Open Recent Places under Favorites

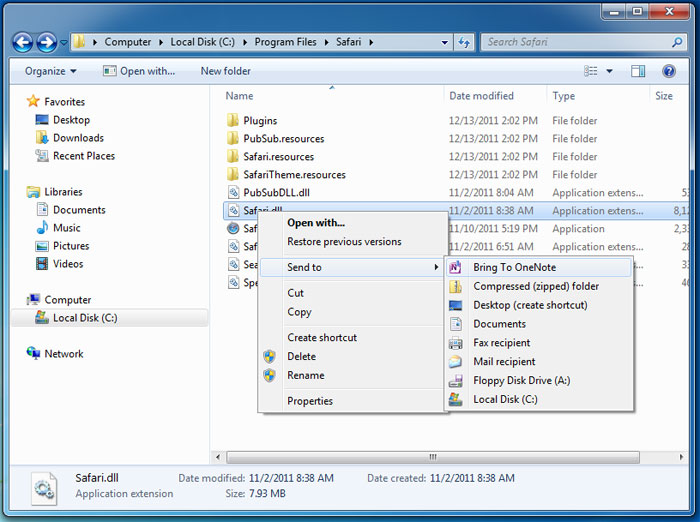click(84, 156)
